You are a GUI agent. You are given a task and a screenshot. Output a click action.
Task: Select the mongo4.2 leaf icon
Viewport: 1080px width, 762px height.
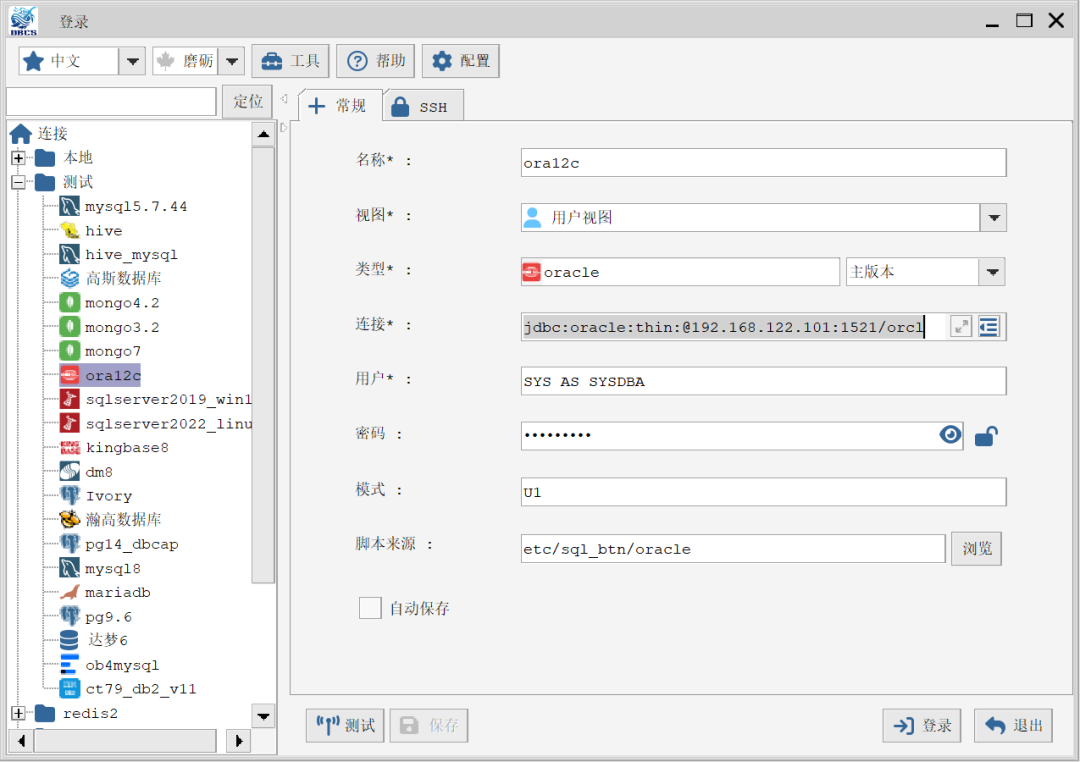[x=70, y=302]
